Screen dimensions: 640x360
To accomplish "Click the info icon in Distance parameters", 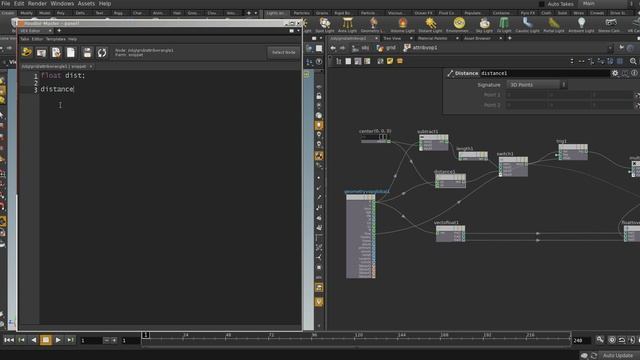I will [634, 73].
